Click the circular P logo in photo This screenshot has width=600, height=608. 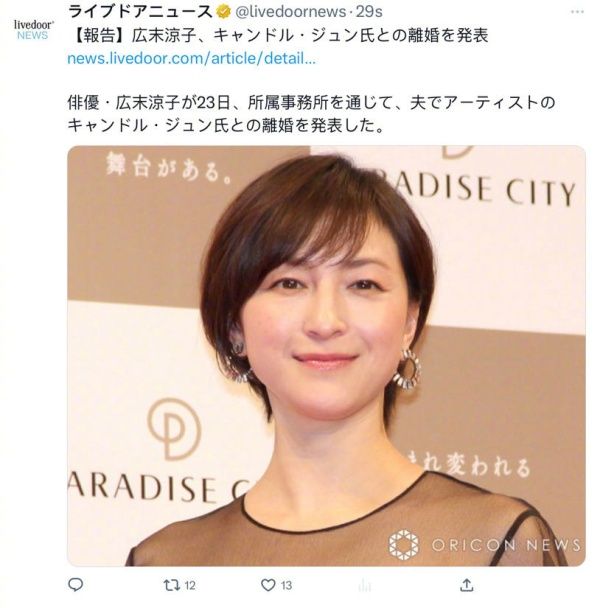click(175, 428)
